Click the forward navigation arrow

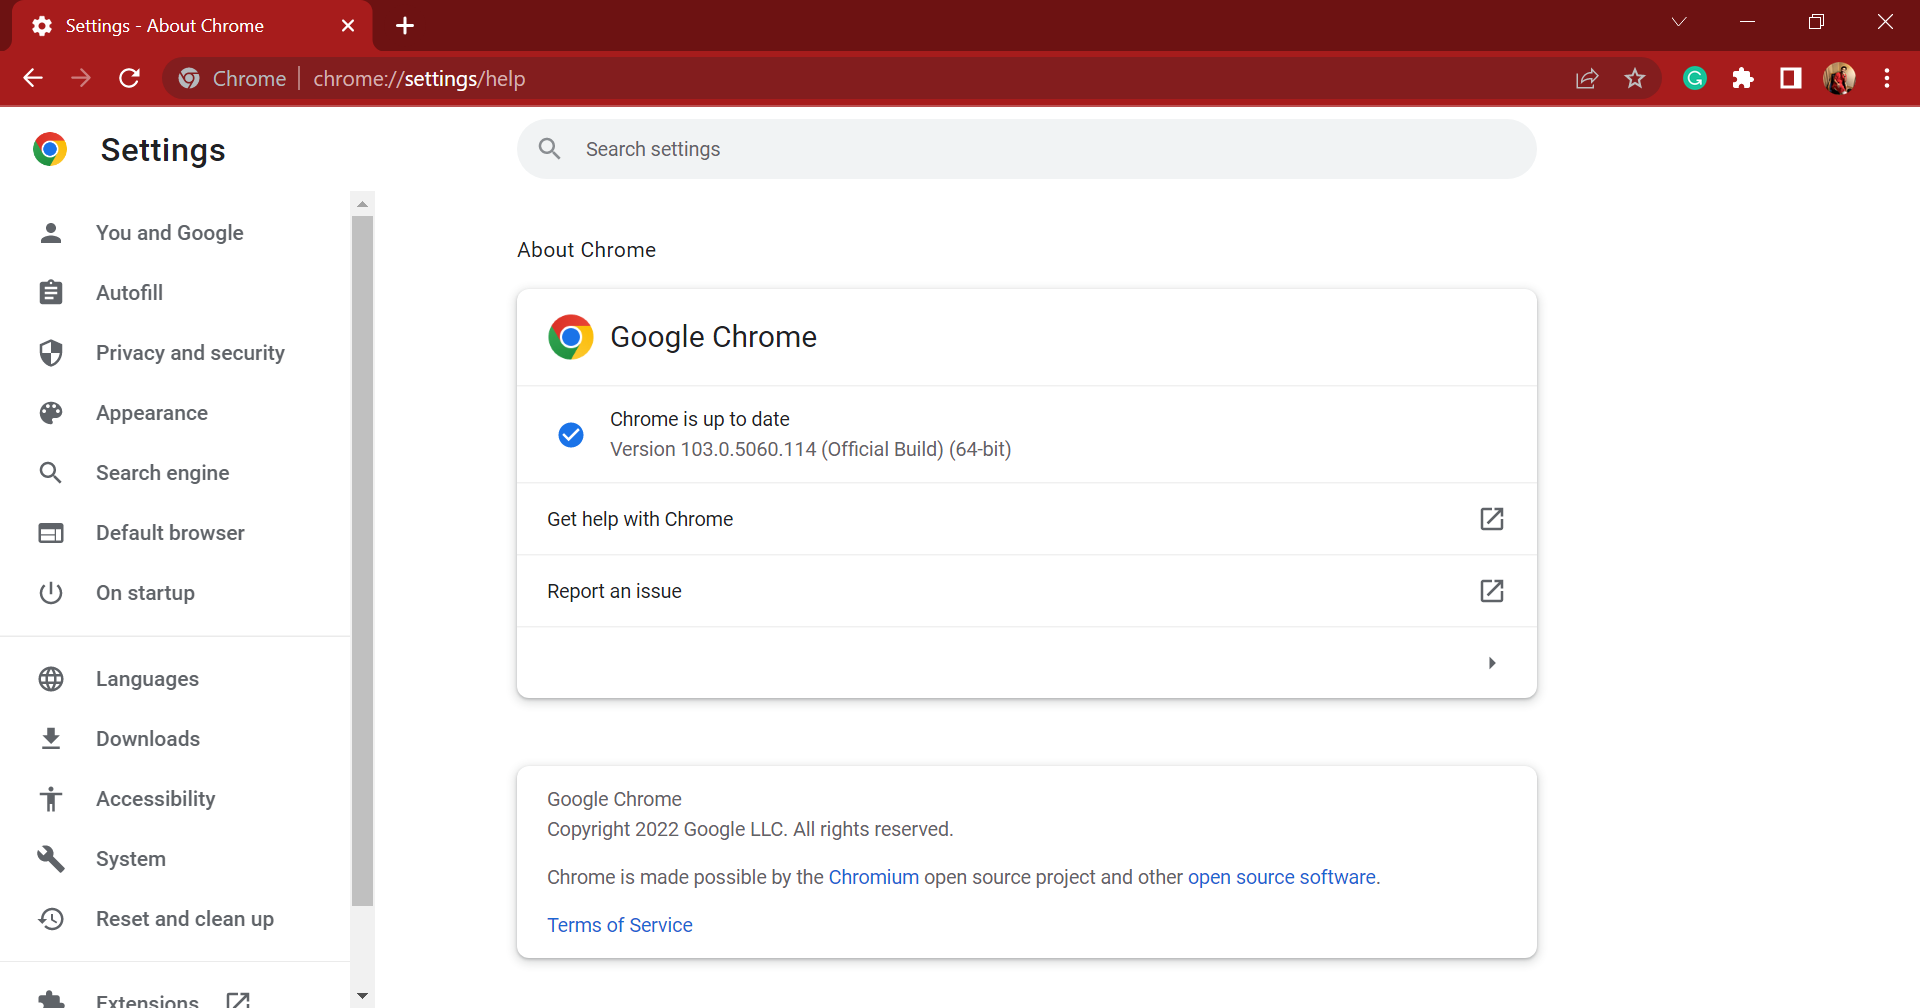click(x=81, y=78)
